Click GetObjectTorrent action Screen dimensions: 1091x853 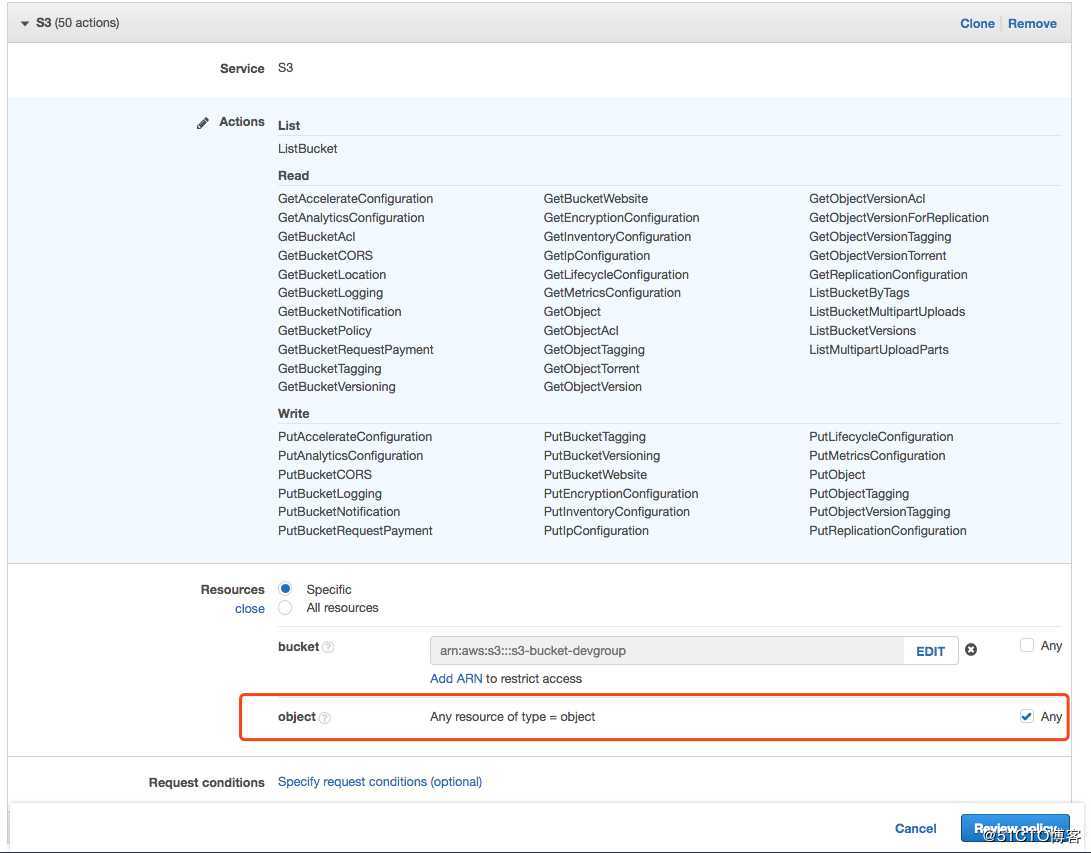tap(591, 369)
